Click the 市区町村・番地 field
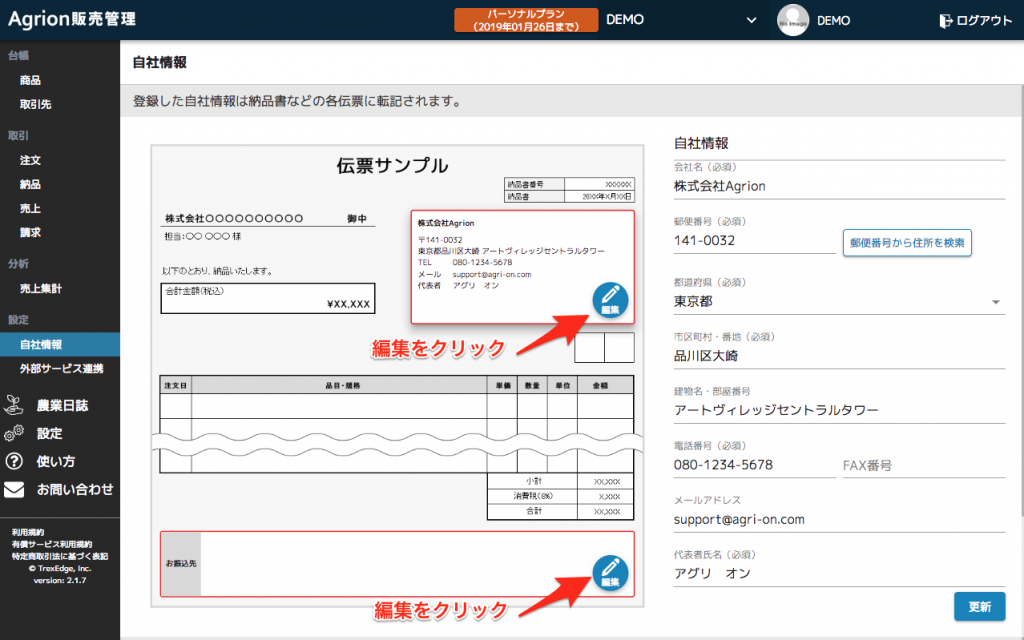 [839, 356]
